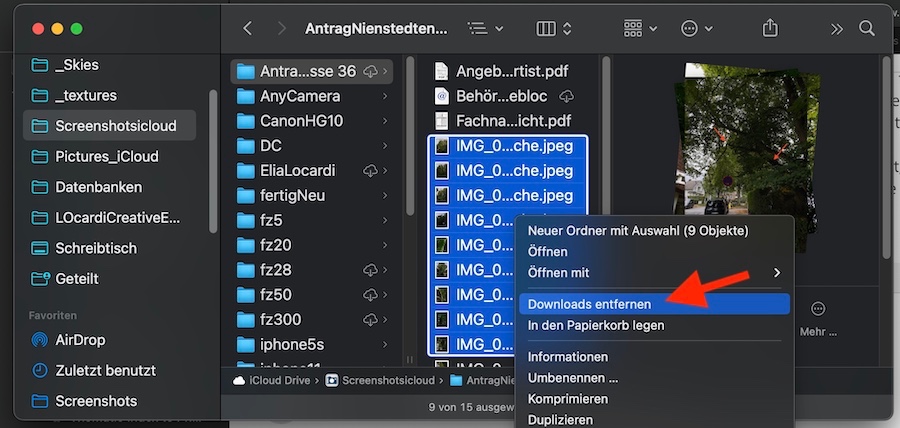
Task: Open AirDrop in the sidebar
Action: click(x=81, y=340)
